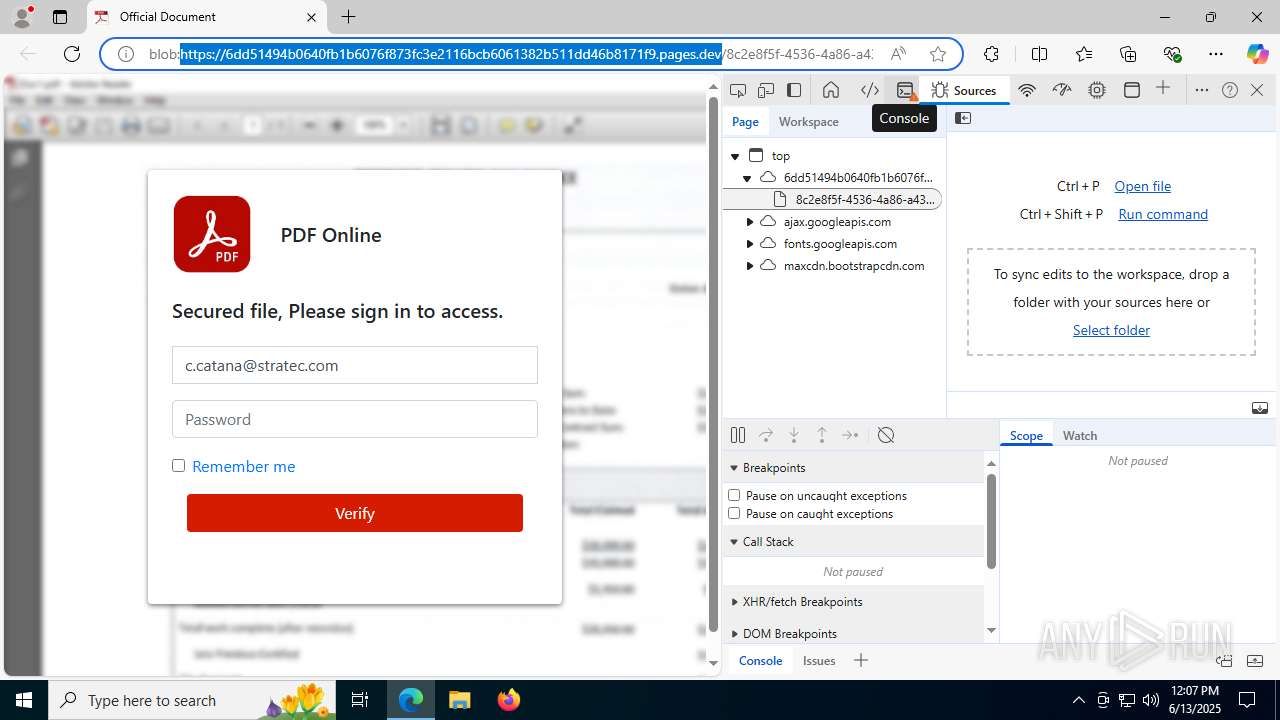Image resolution: width=1280 pixels, height=720 pixels.
Task: Click the email field with c.catana@stratec.com
Action: point(355,365)
